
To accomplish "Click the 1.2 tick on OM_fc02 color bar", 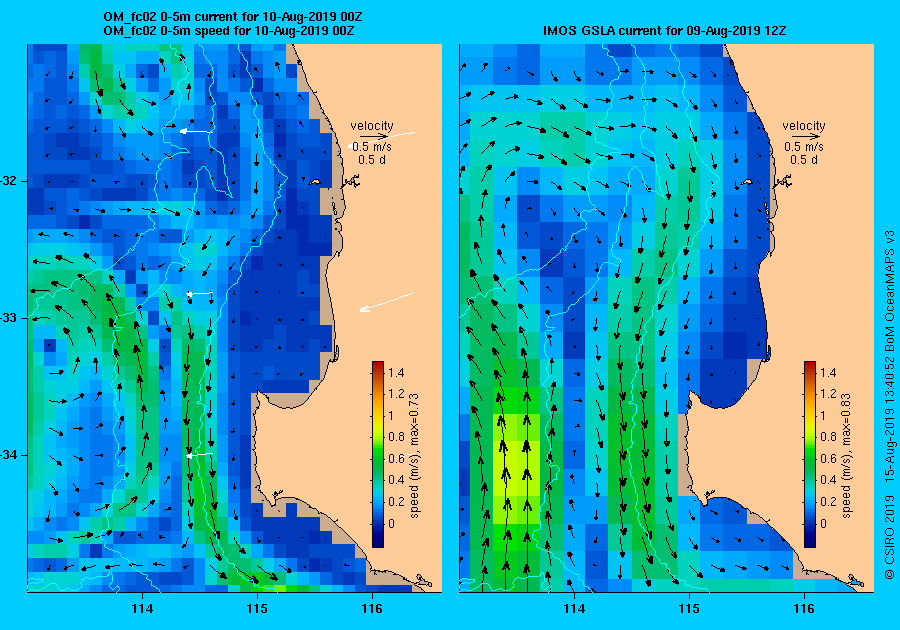I will point(396,394).
